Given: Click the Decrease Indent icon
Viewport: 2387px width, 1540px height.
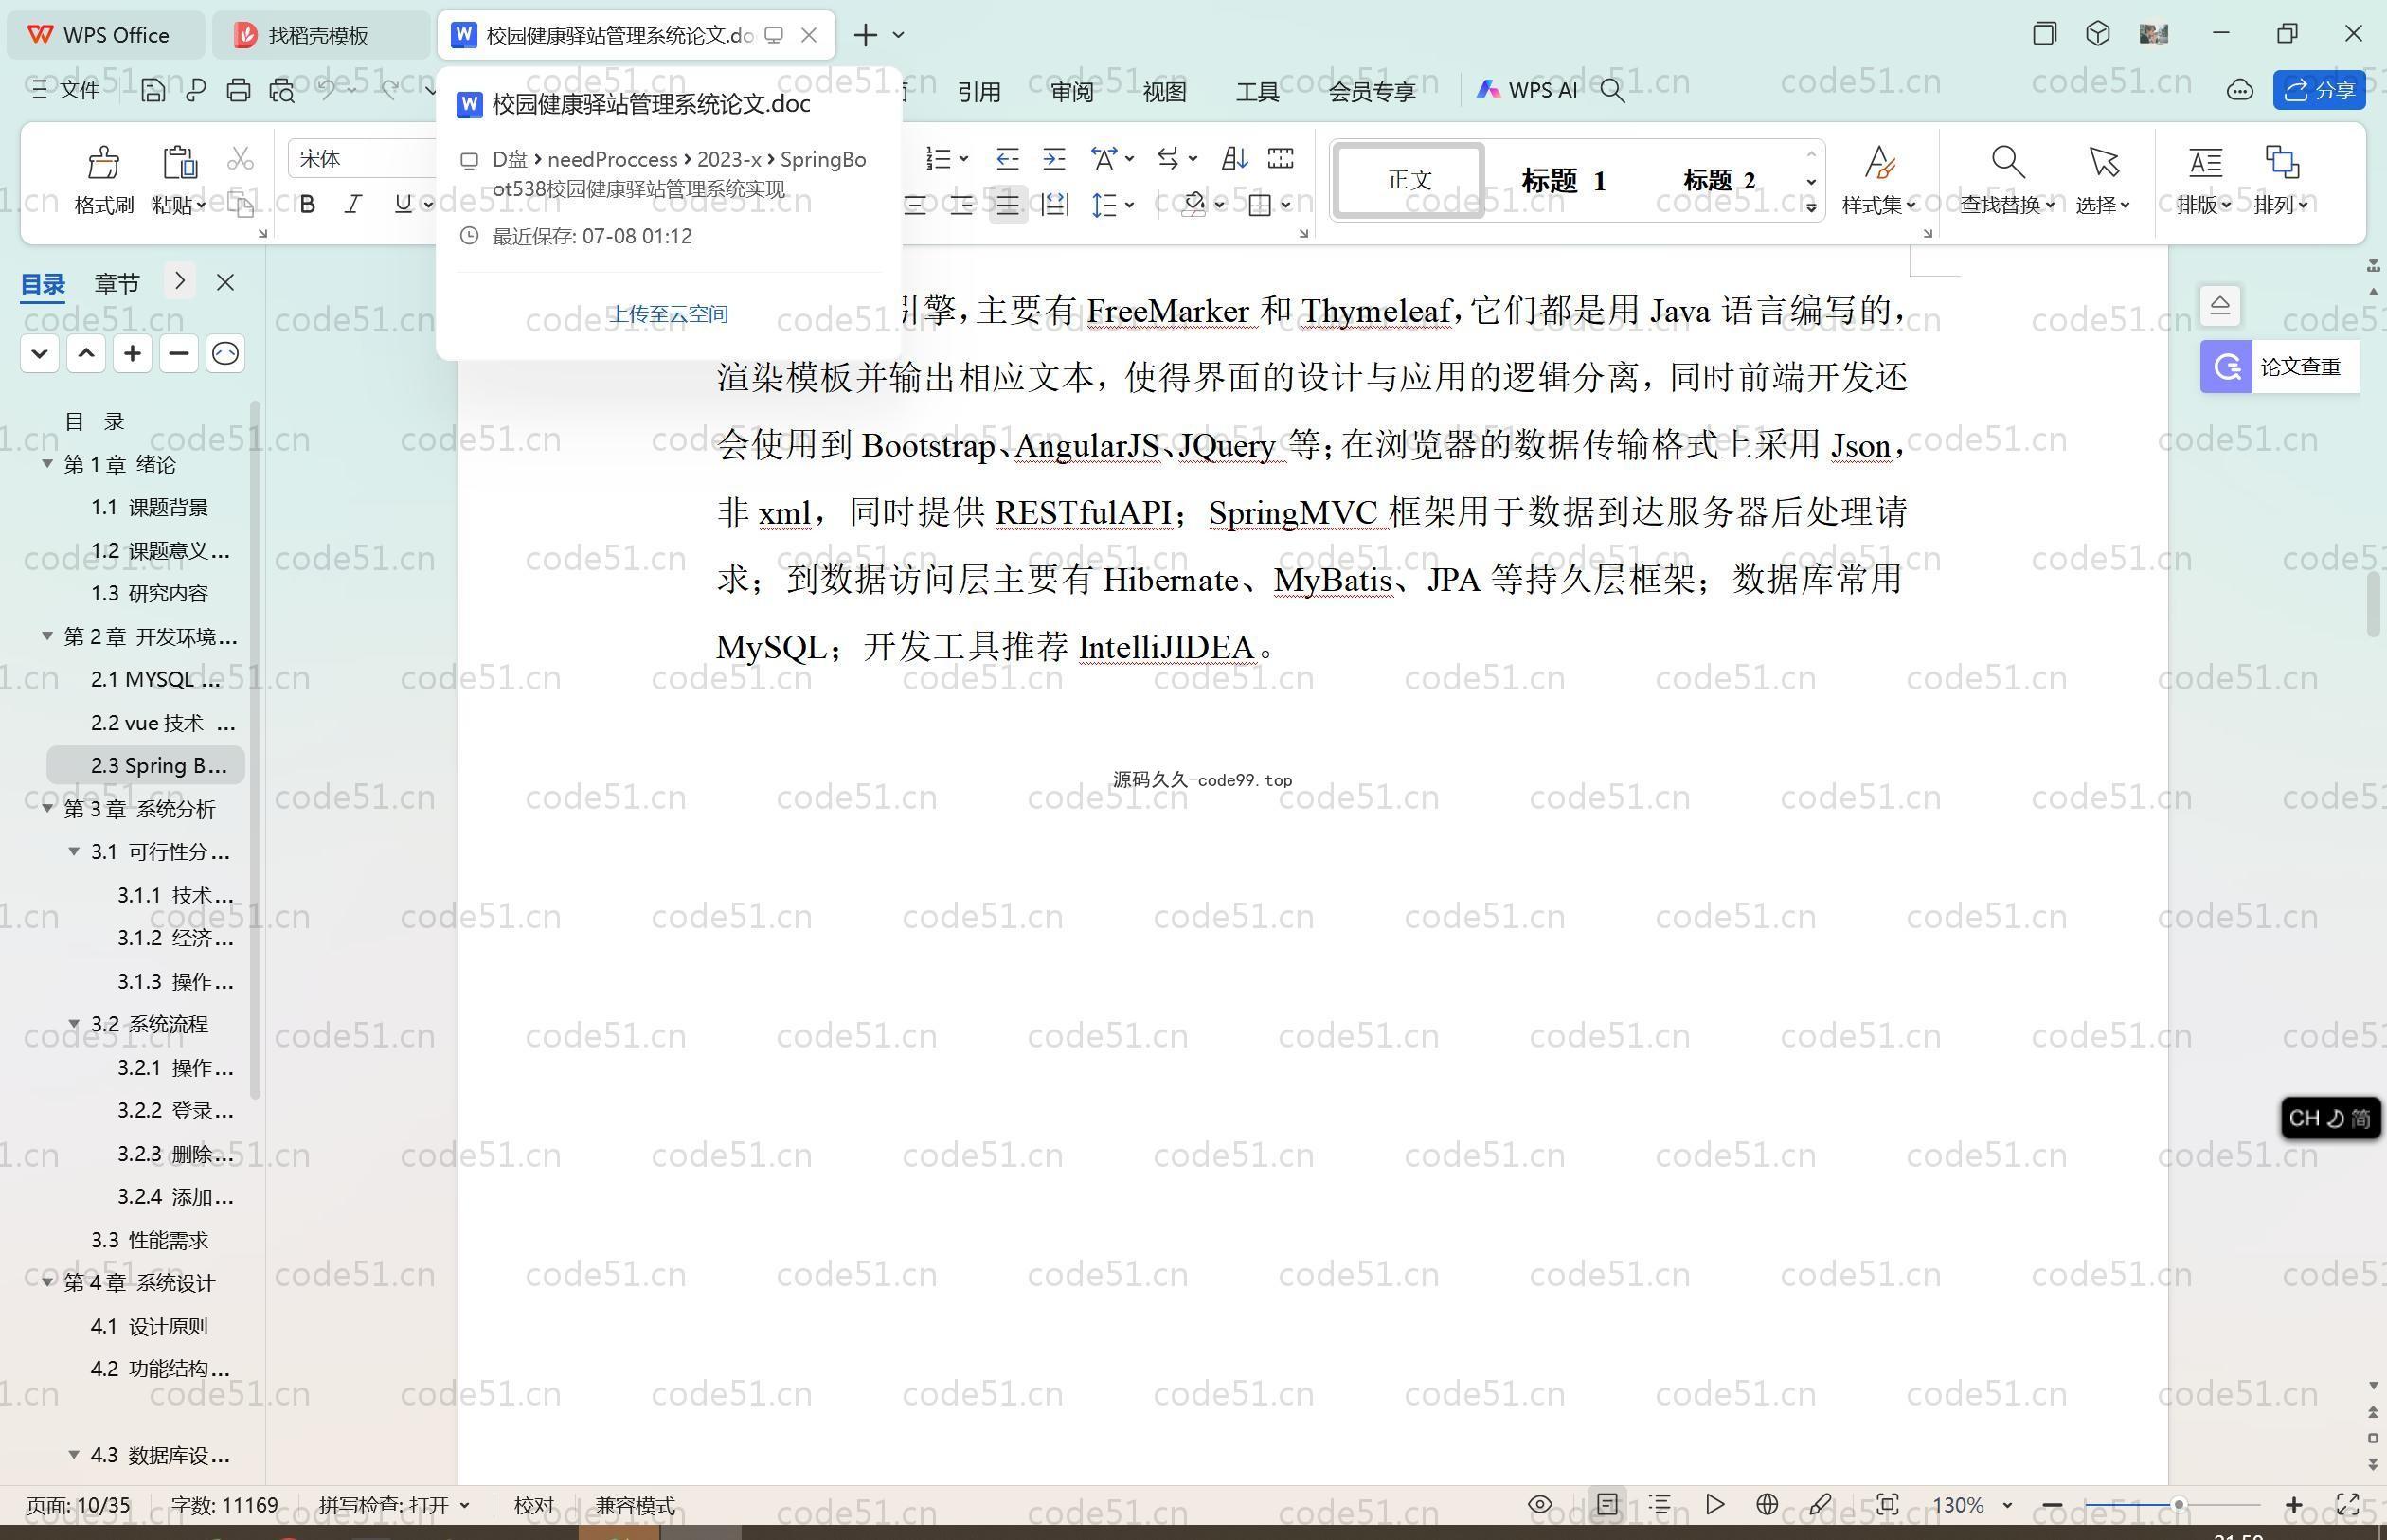Looking at the screenshot, I should tap(1007, 158).
